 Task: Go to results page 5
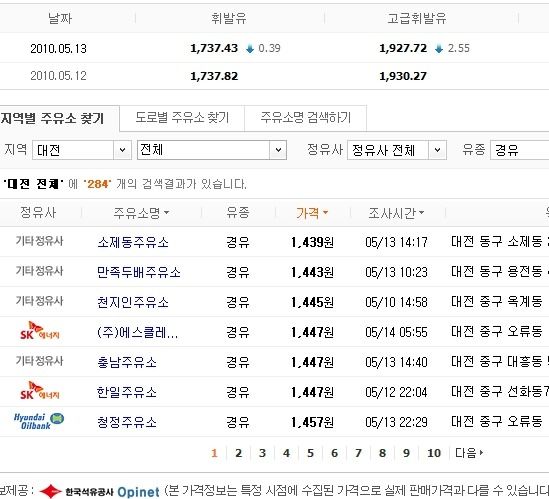pyautogui.click(x=311, y=453)
